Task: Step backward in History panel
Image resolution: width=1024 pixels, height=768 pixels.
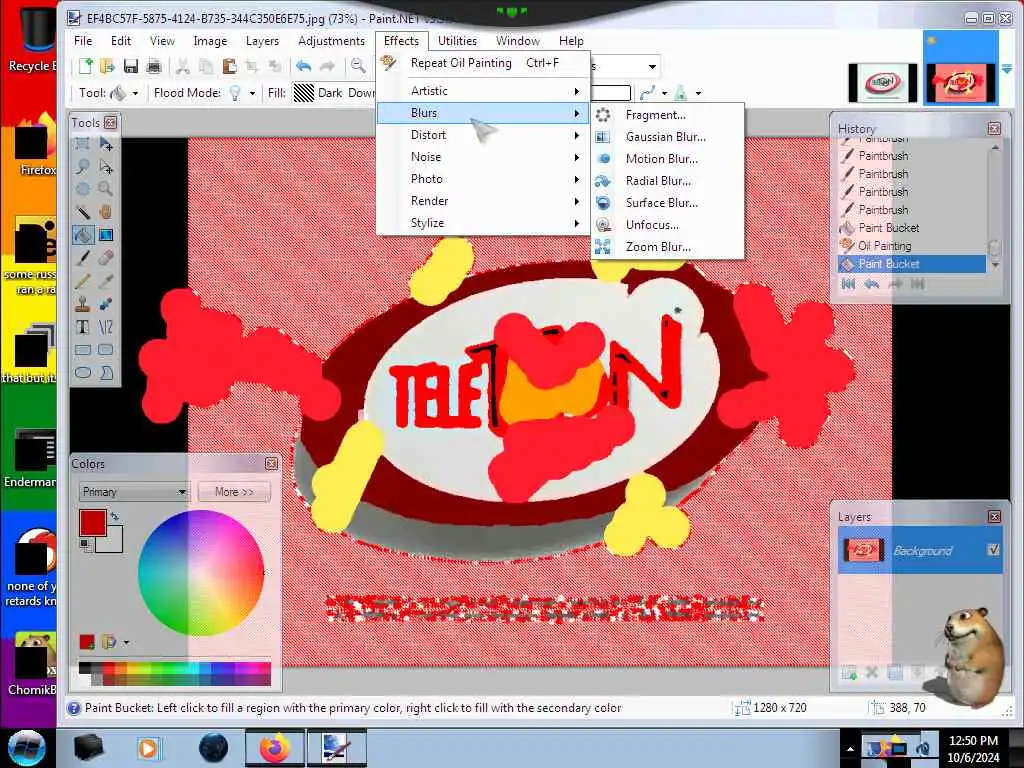Action: point(871,283)
